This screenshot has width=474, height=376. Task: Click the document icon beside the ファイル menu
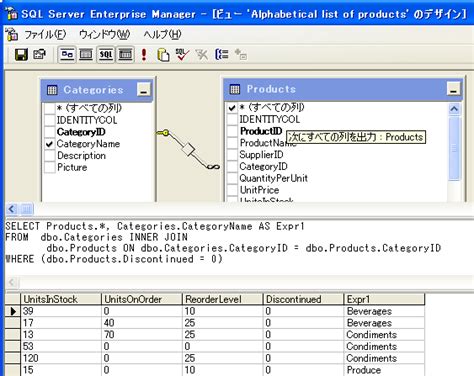click(x=12, y=35)
